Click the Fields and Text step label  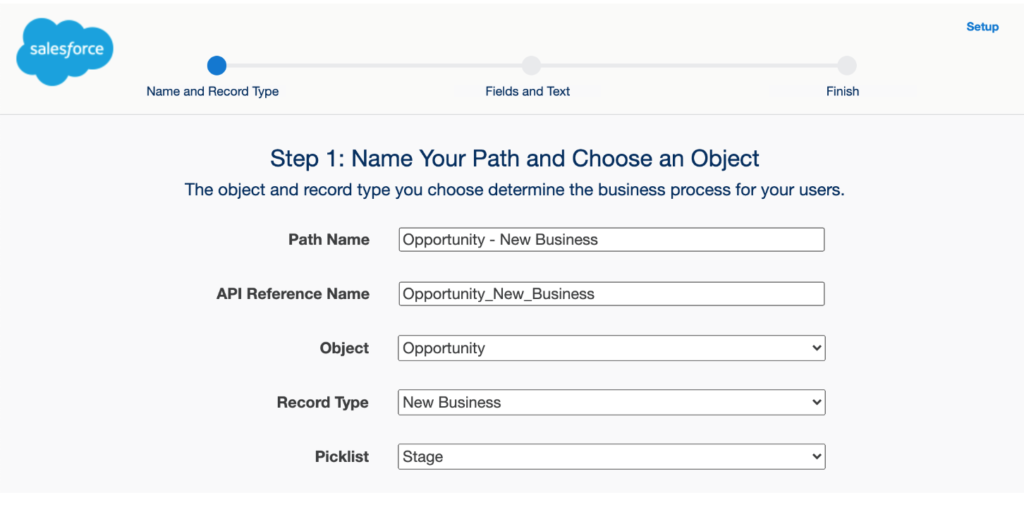pyautogui.click(x=528, y=91)
